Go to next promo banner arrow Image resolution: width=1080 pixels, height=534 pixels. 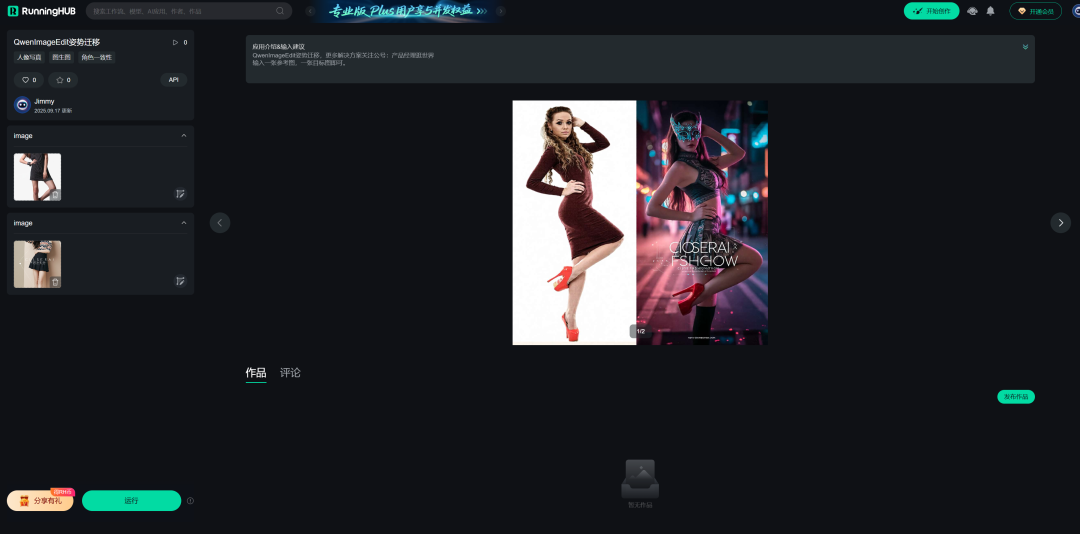point(501,11)
